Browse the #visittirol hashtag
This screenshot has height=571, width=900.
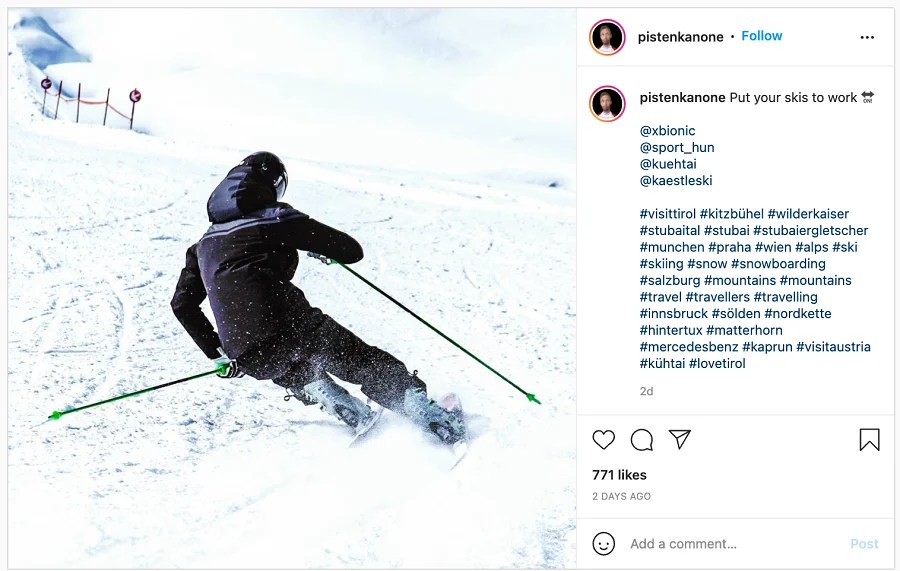tap(668, 214)
